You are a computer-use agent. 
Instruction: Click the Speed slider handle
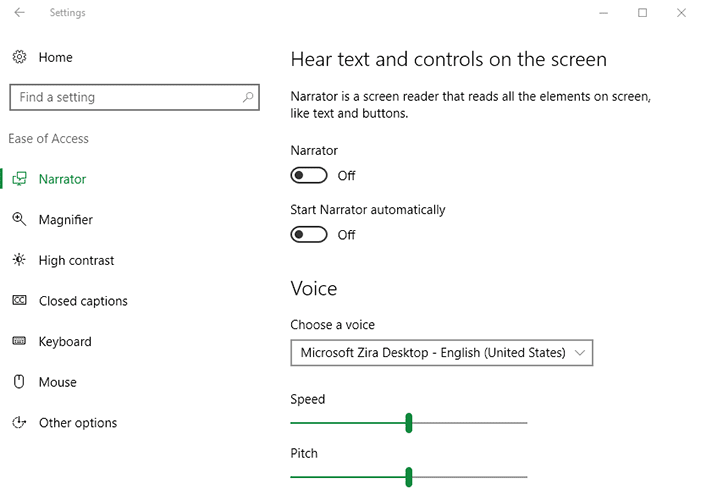pyautogui.click(x=409, y=423)
